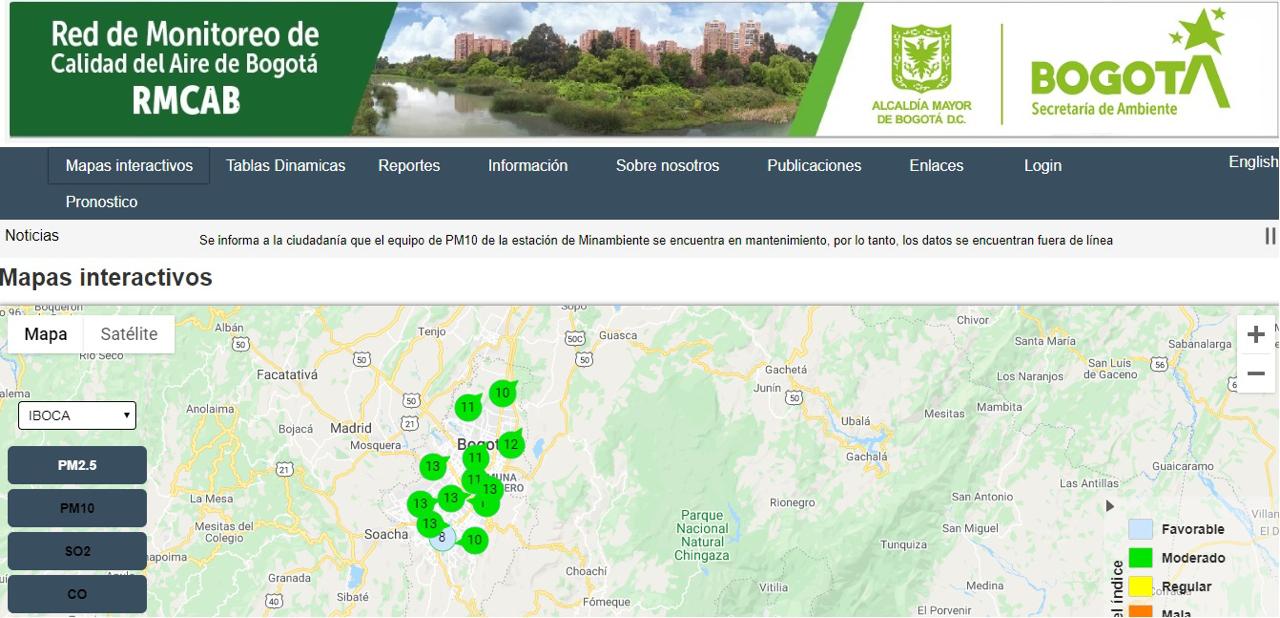Click the Alcaldía Mayor de Bogotá logo
This screenshot has height=618, width=1280.
tap(921, 70)
